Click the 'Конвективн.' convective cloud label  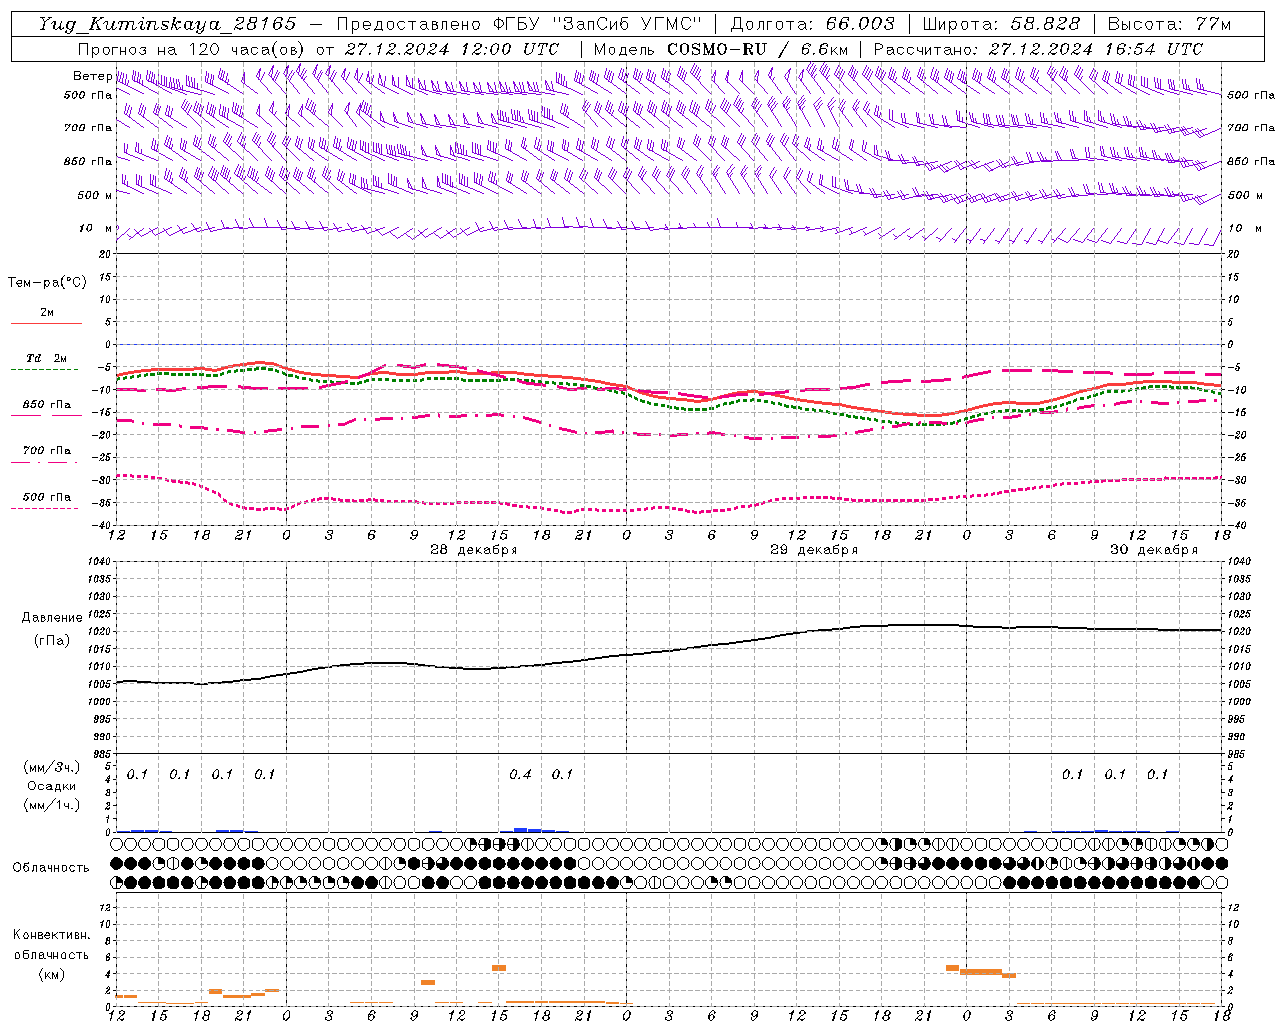point(51,935)
